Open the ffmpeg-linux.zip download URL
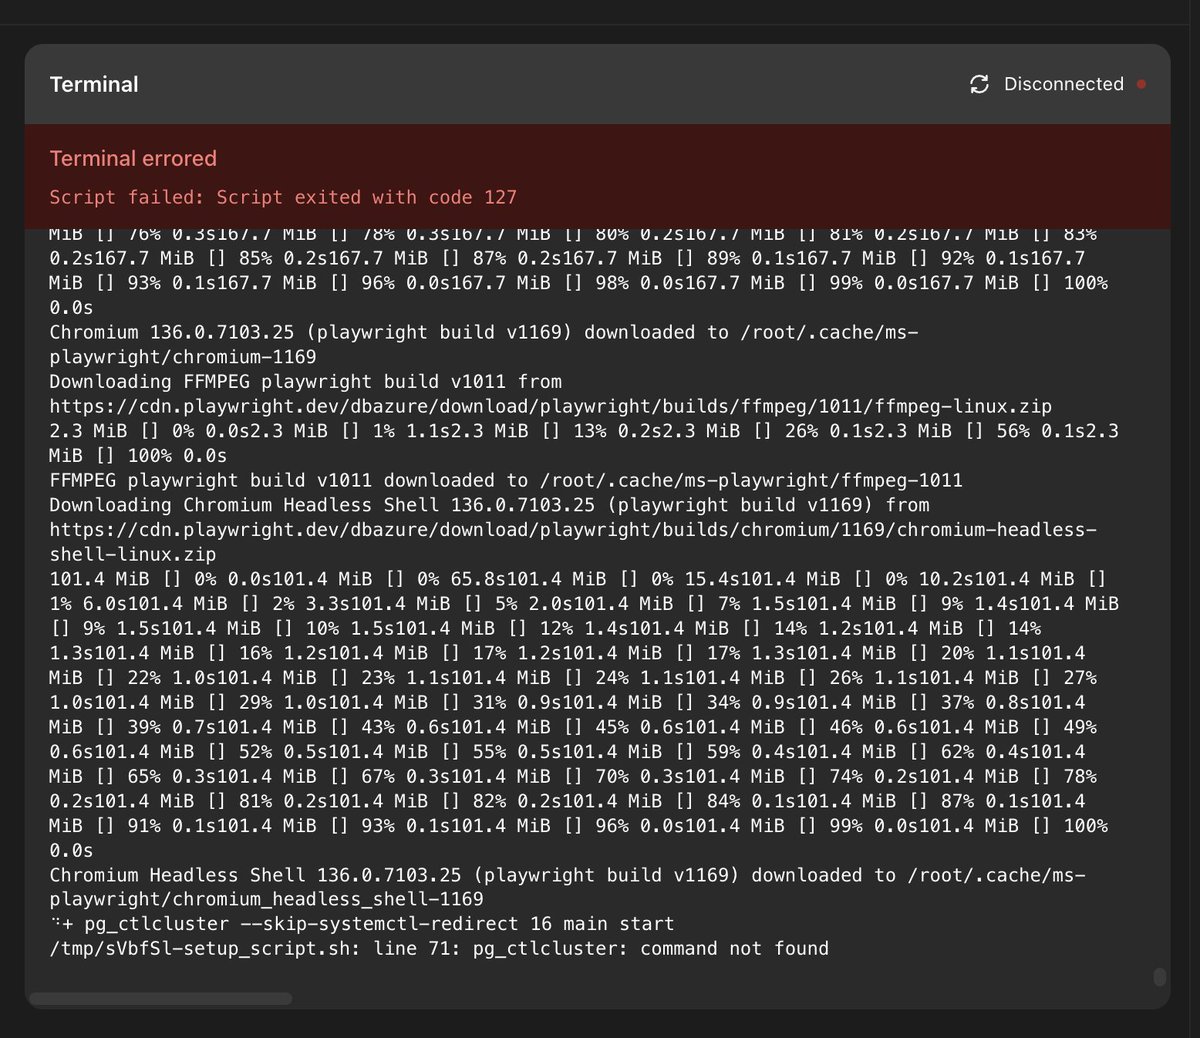 pyautogui.click(x=550, y=406)
